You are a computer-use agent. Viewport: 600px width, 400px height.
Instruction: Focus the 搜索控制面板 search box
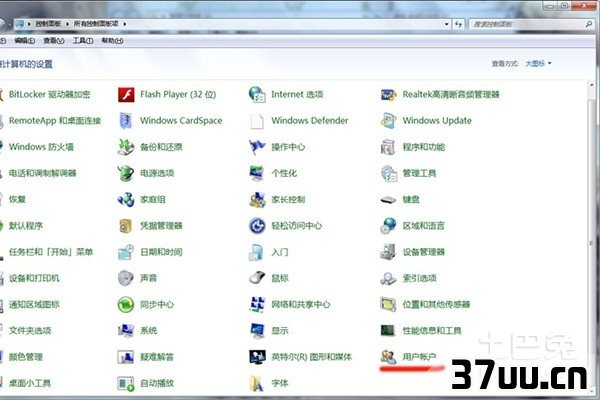point(527,24)
